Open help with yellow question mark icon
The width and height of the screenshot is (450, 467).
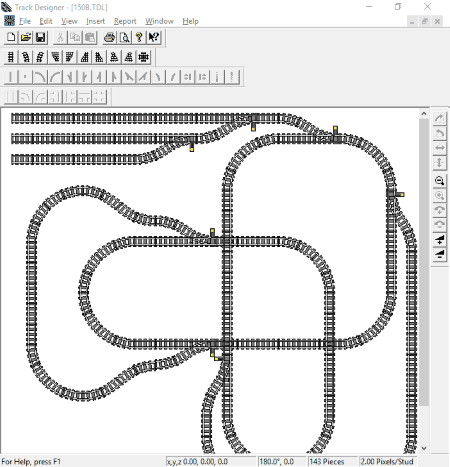click(x=139, y=37)
